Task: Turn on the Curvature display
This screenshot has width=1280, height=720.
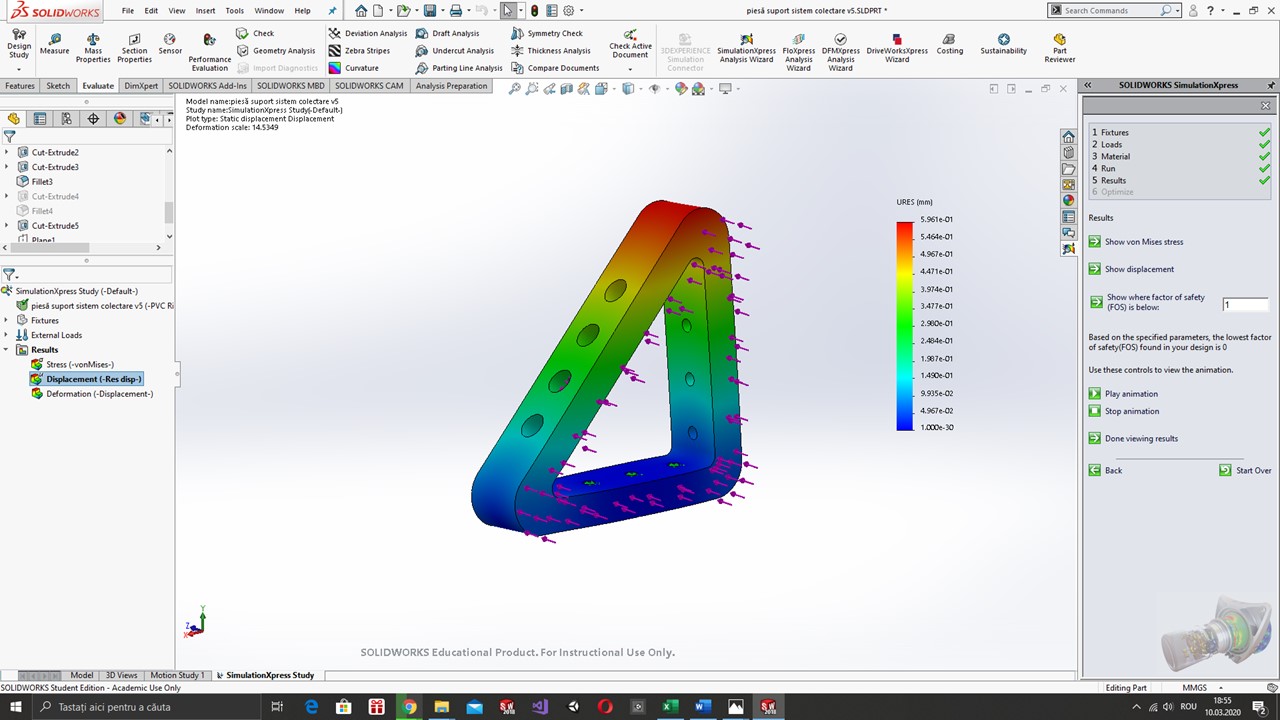Action: (354, 68)
